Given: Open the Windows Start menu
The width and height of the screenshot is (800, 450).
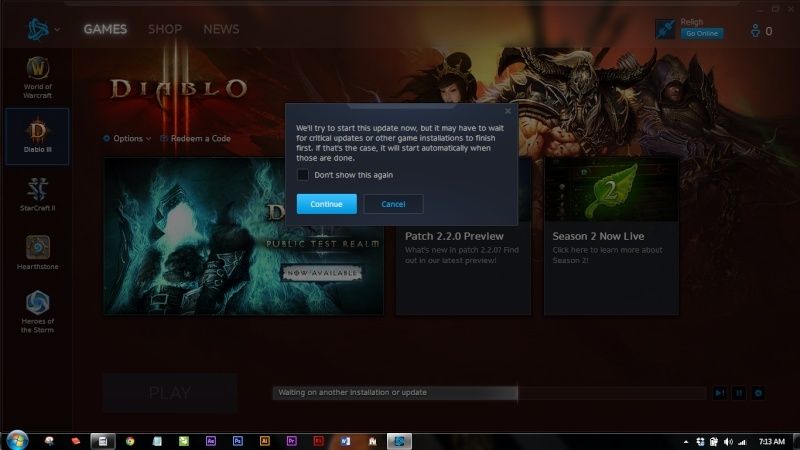Looking at the screenshot, I should click(x=17, y=440).
